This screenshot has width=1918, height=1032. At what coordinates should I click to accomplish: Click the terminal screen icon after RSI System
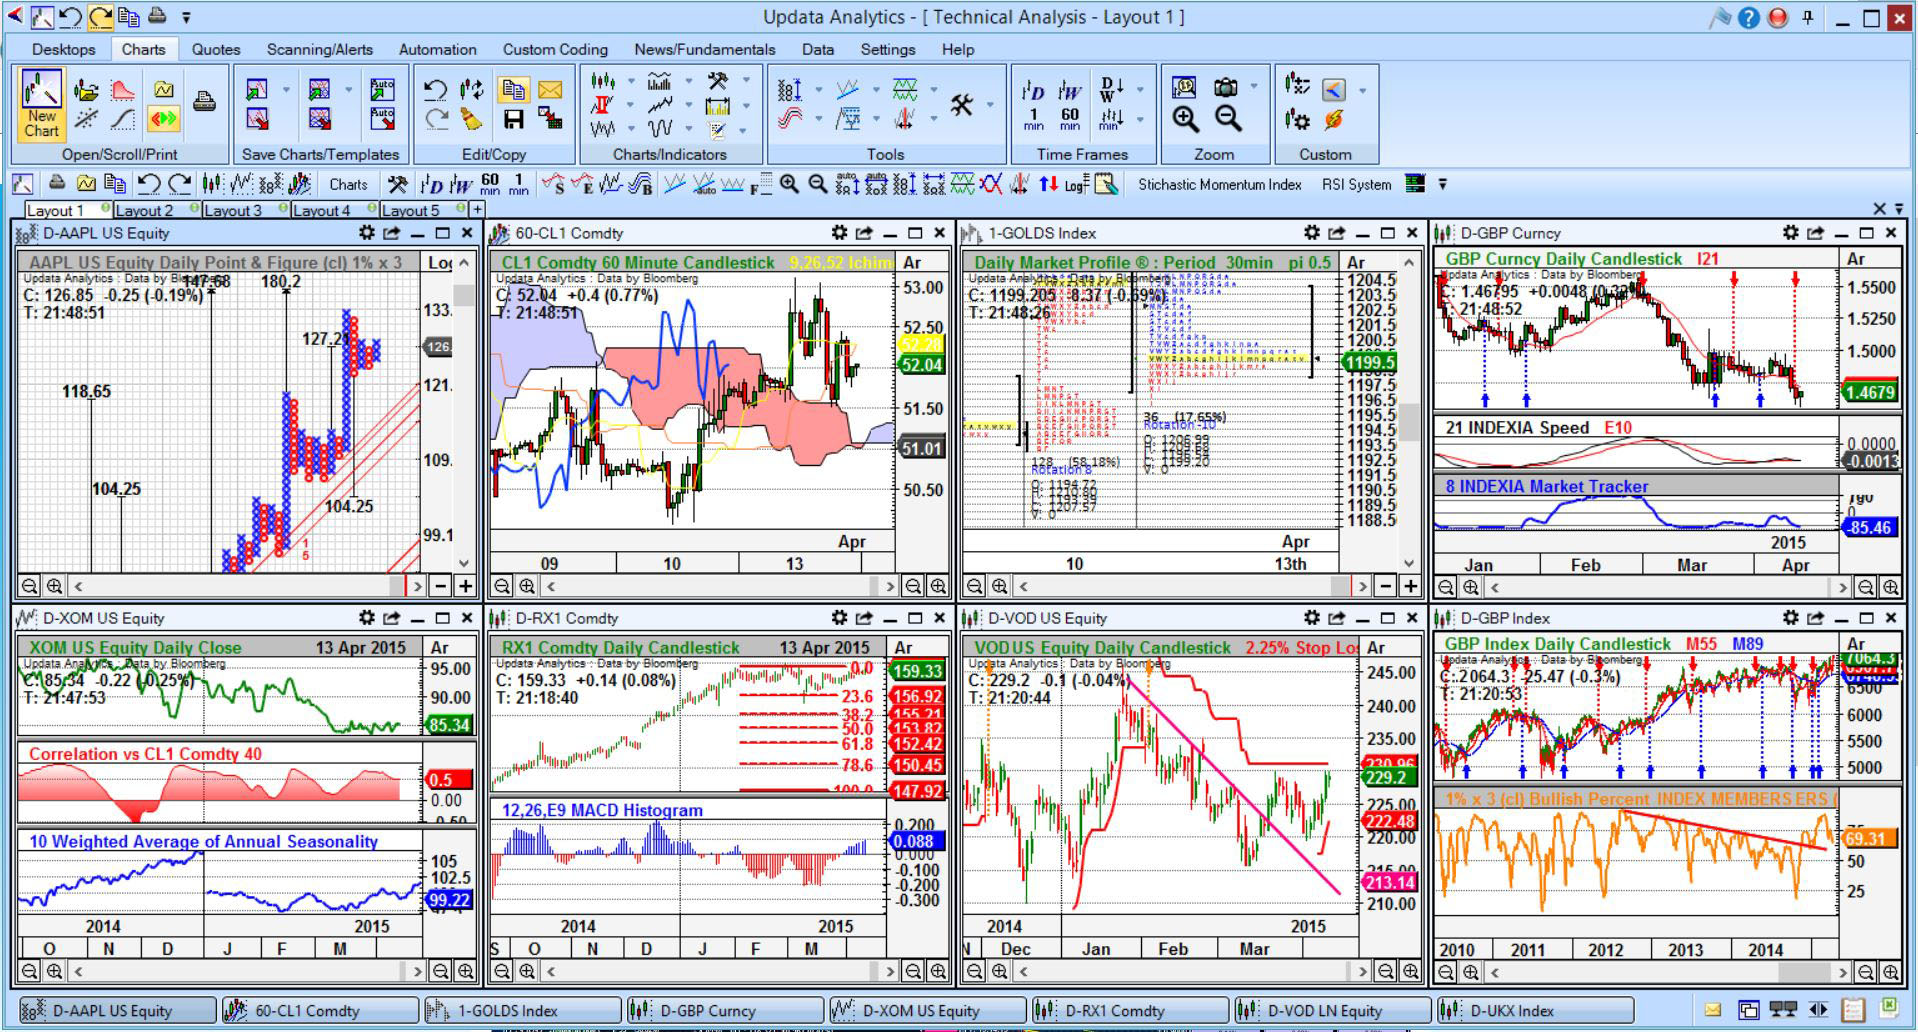tap(1414, 183)
